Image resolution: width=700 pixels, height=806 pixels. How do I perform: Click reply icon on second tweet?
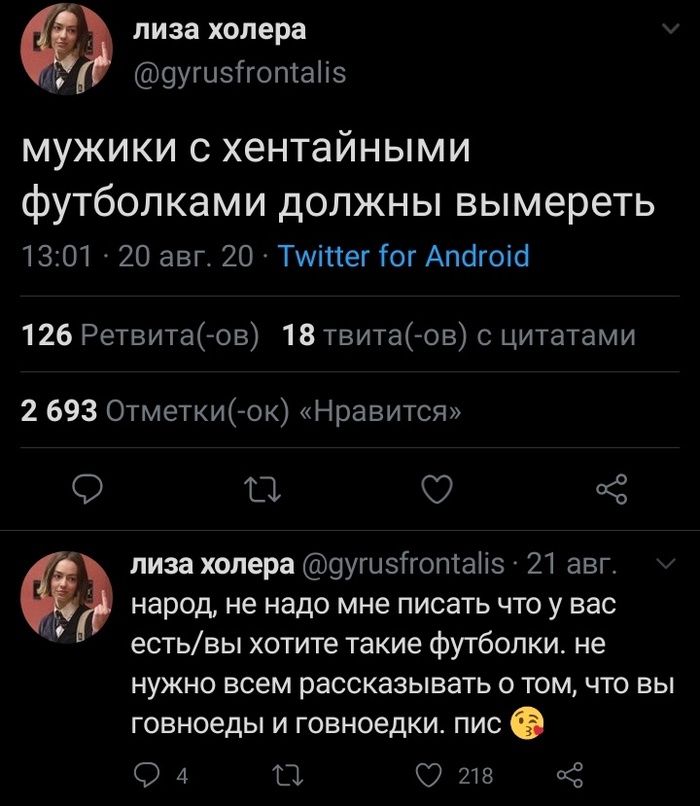tap(148, 775)
